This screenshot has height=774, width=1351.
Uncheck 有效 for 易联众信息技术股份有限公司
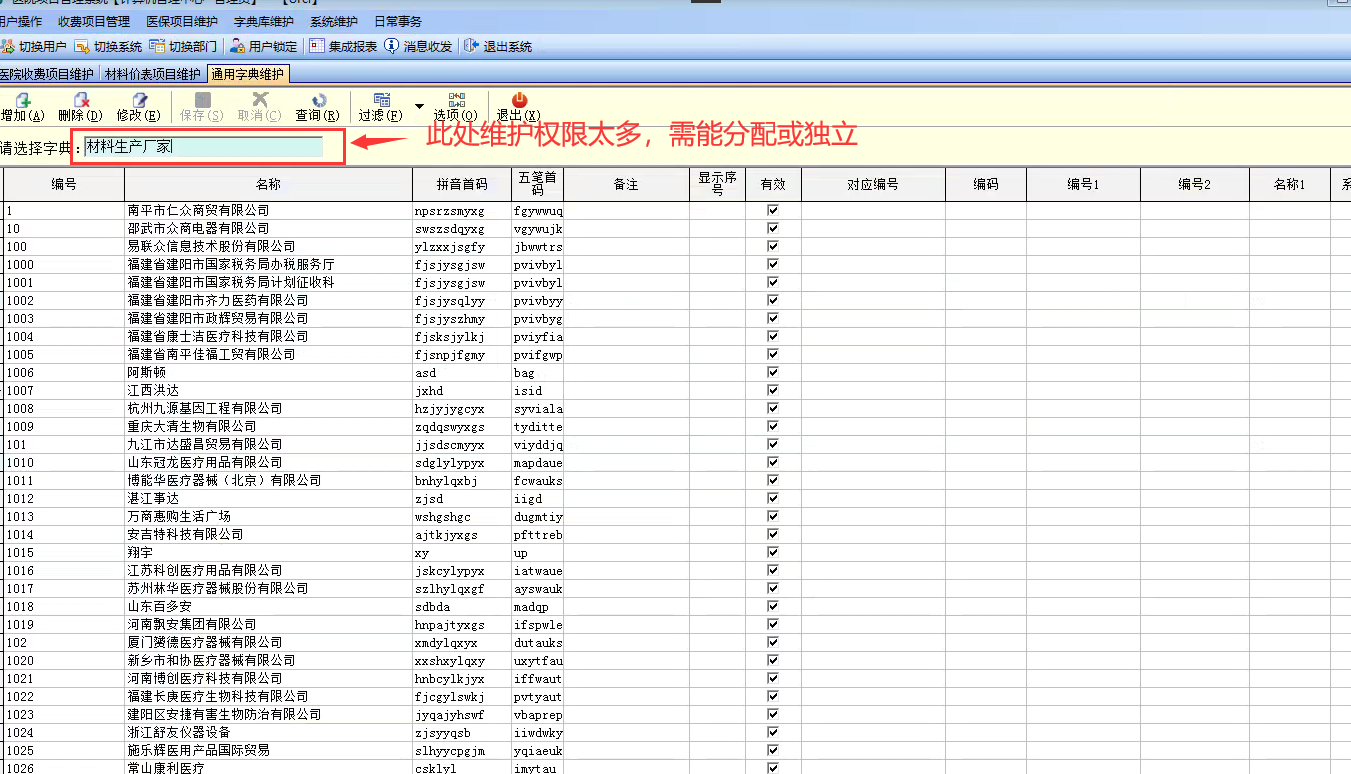tap(772, 247)
